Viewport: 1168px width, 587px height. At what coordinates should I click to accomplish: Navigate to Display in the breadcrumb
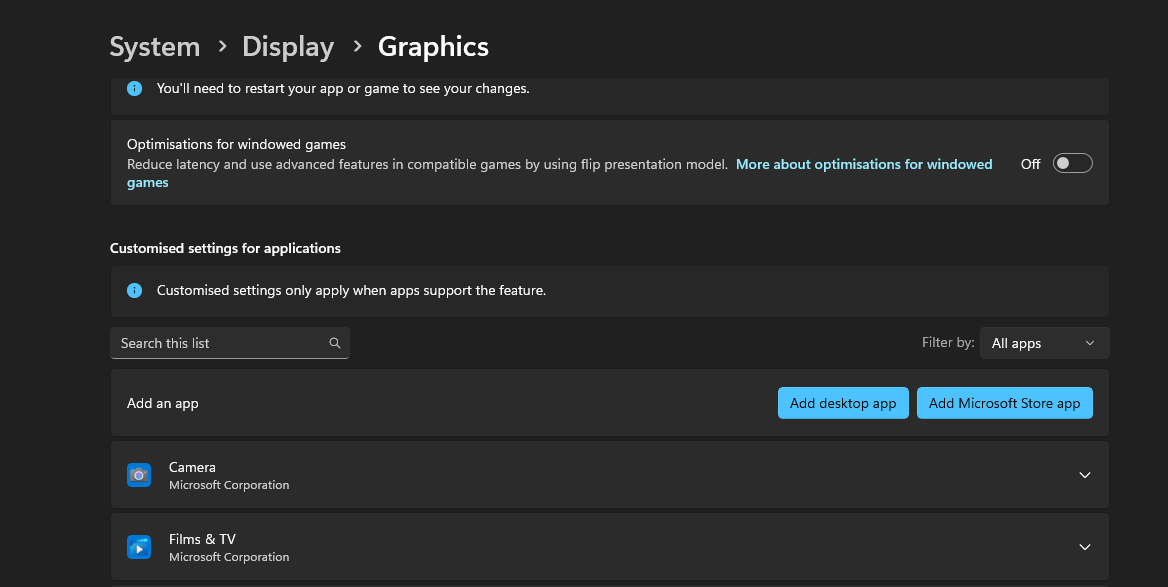288,47
